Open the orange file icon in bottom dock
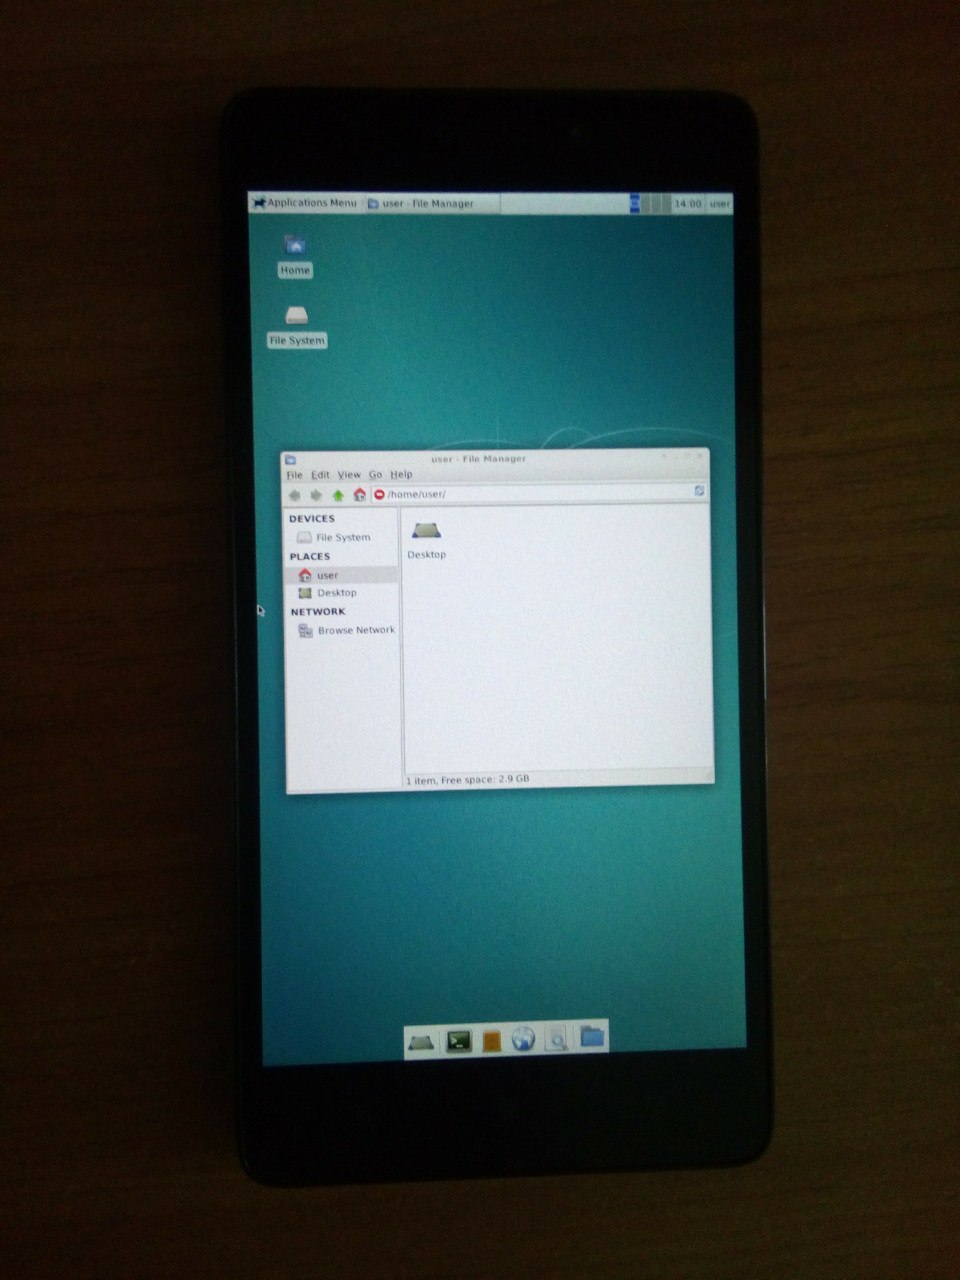Screen dimensions: 960x1280 point(491,1041)
